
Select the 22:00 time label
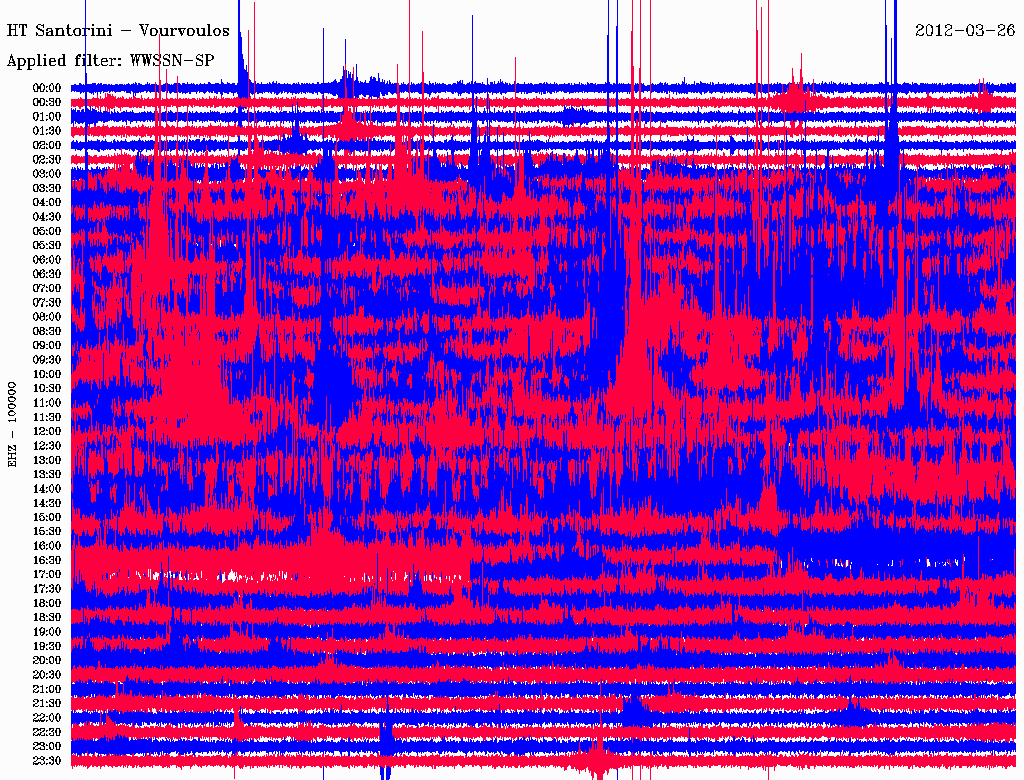pos(47,717)
